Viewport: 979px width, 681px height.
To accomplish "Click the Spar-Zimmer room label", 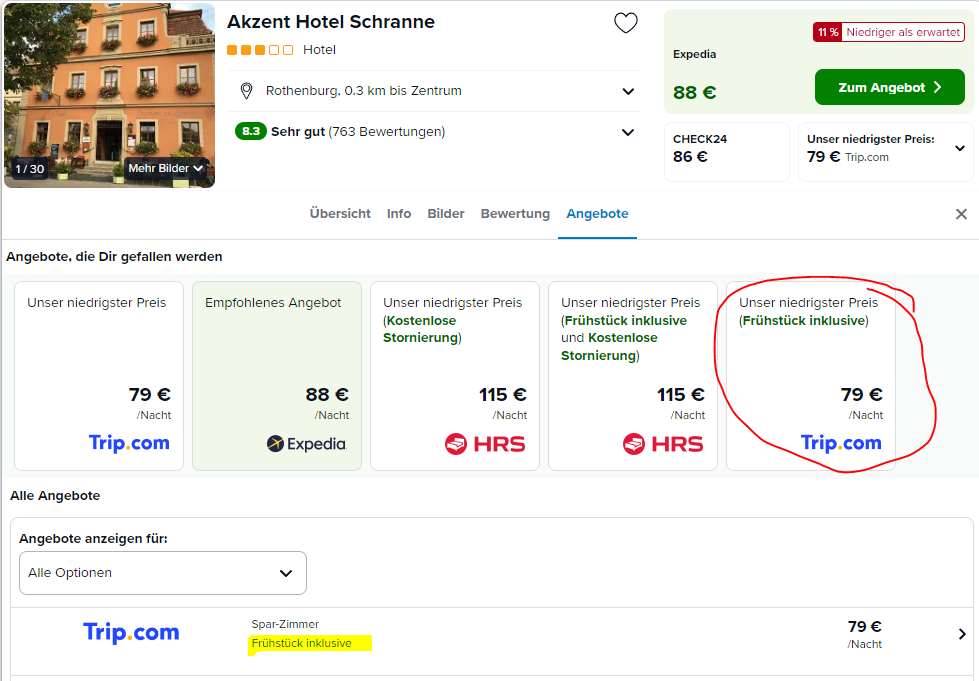I will pyautogui.click(x=285, y=624).
